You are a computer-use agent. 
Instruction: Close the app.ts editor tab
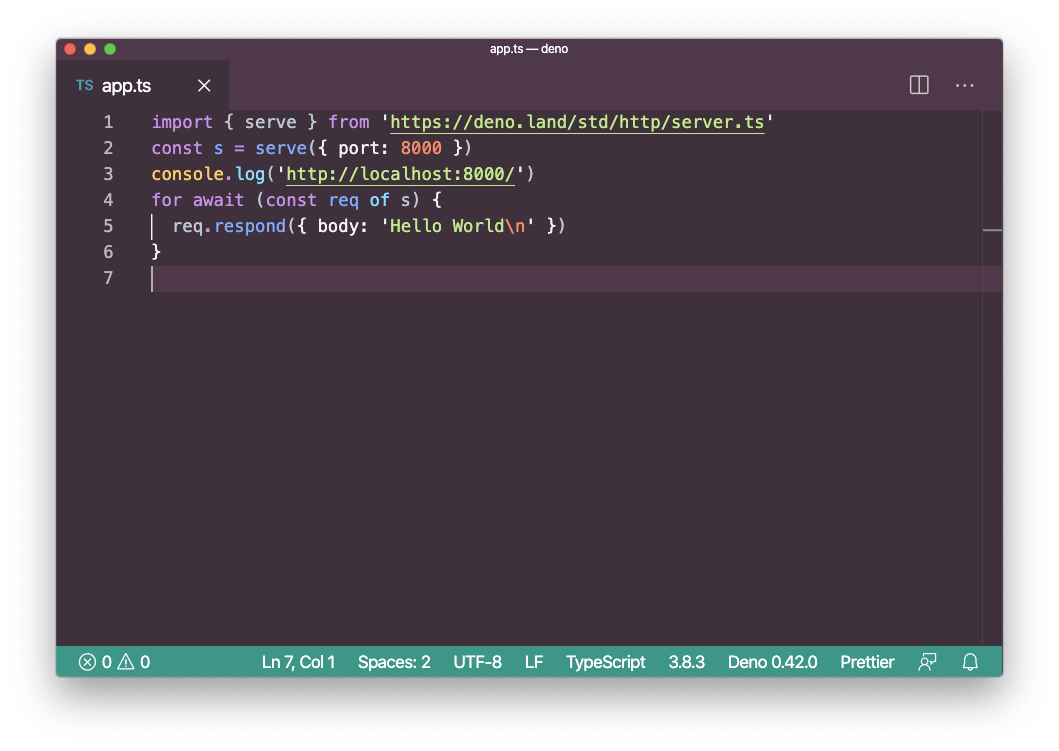[204, 86]
